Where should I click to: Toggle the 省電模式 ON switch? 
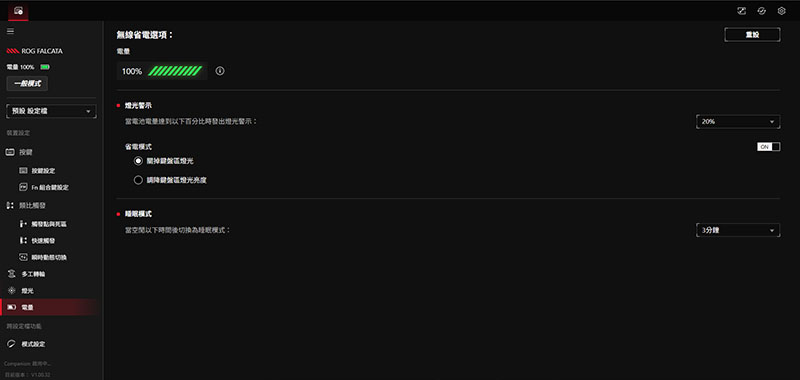[768, 147]
